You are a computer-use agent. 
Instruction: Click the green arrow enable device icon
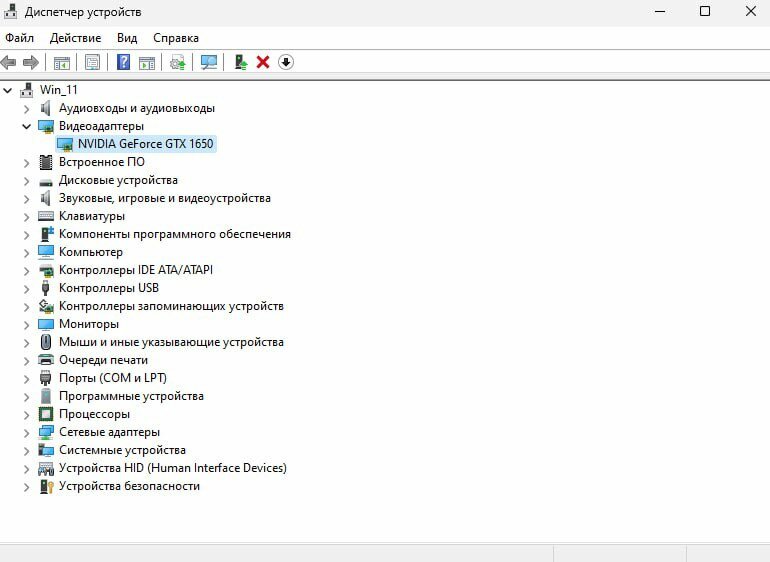coord(241,62)
